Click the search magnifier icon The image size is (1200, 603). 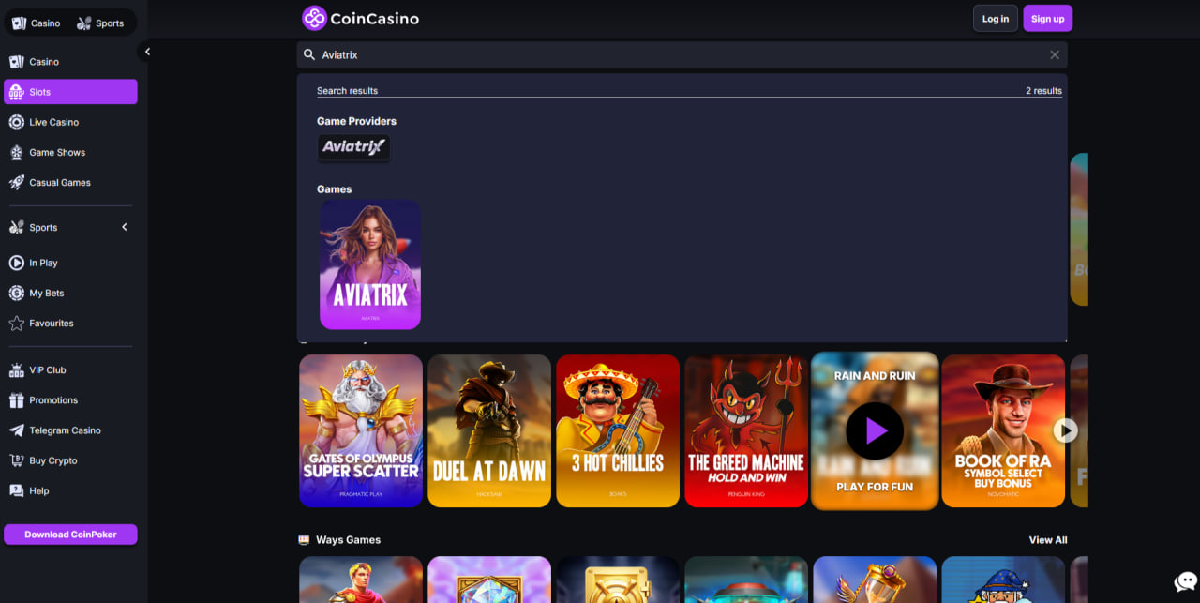point(310,55)
